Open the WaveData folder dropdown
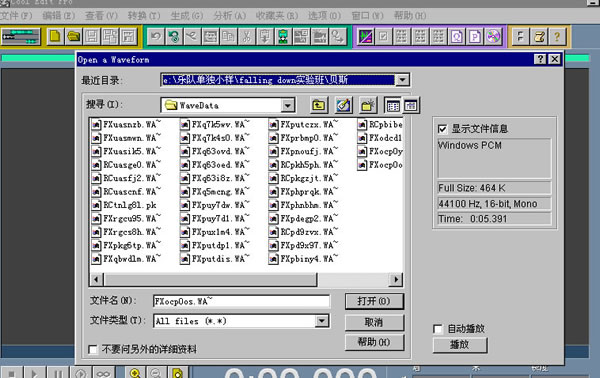600x378 pixels. [x=287, y=105]
